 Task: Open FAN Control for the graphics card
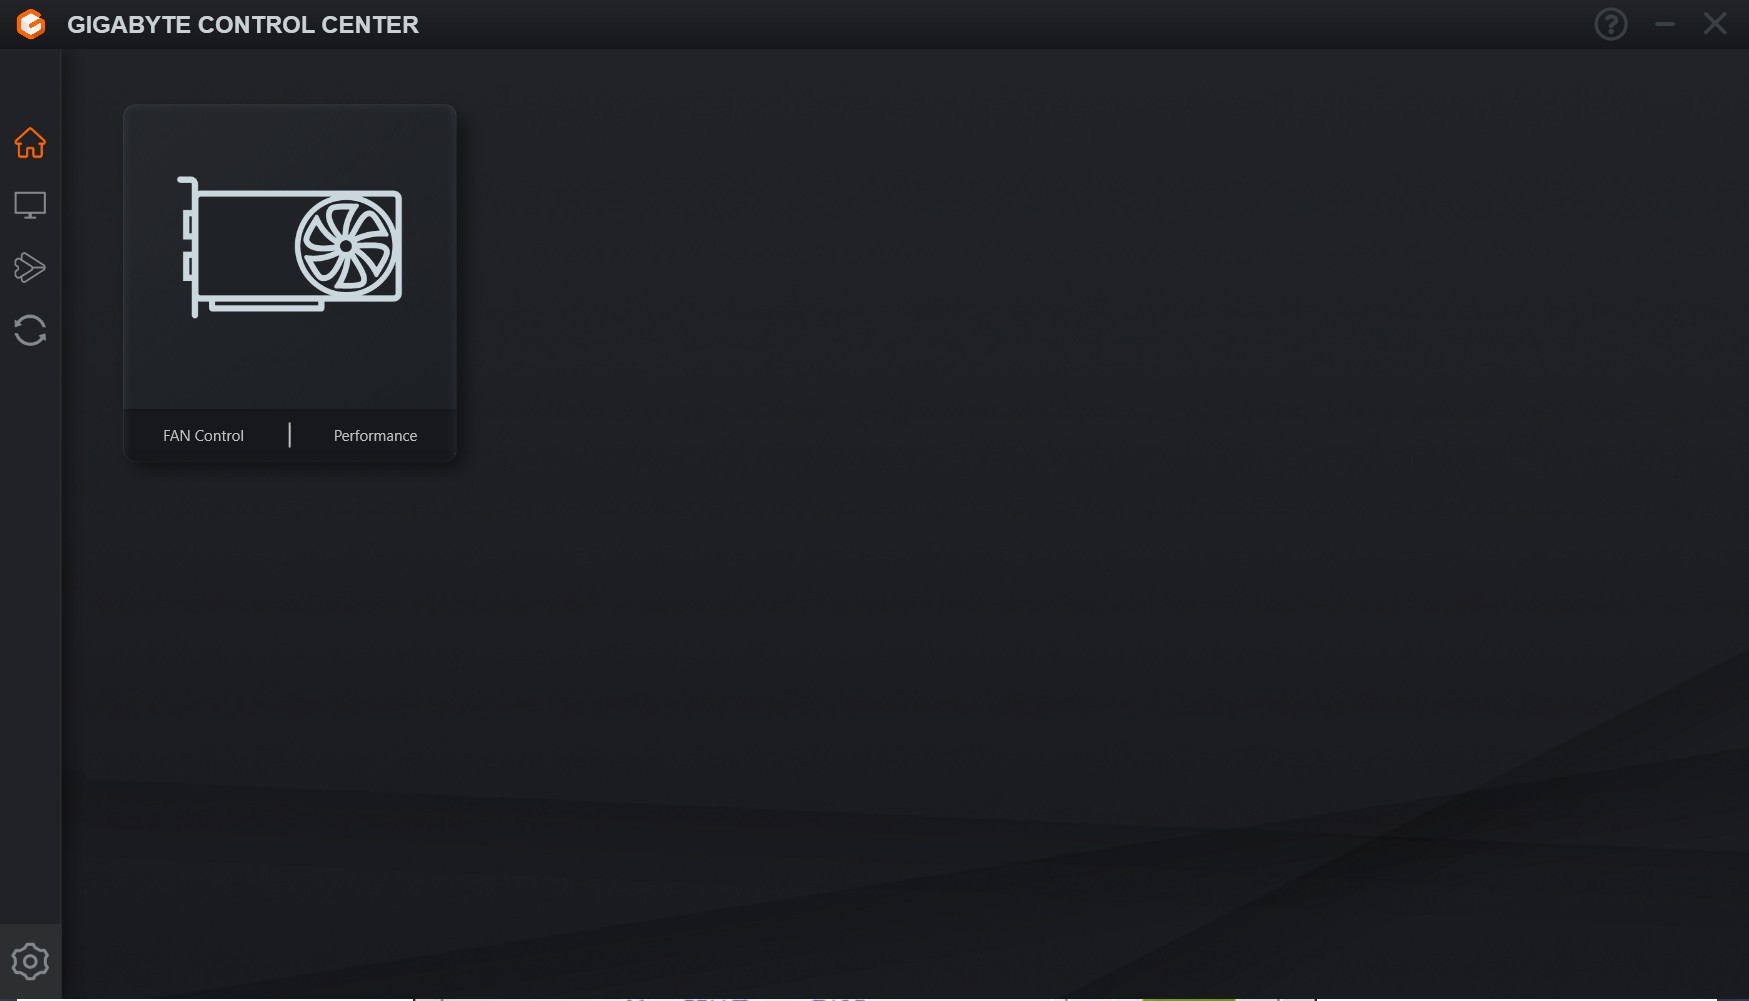click(203, 436)
